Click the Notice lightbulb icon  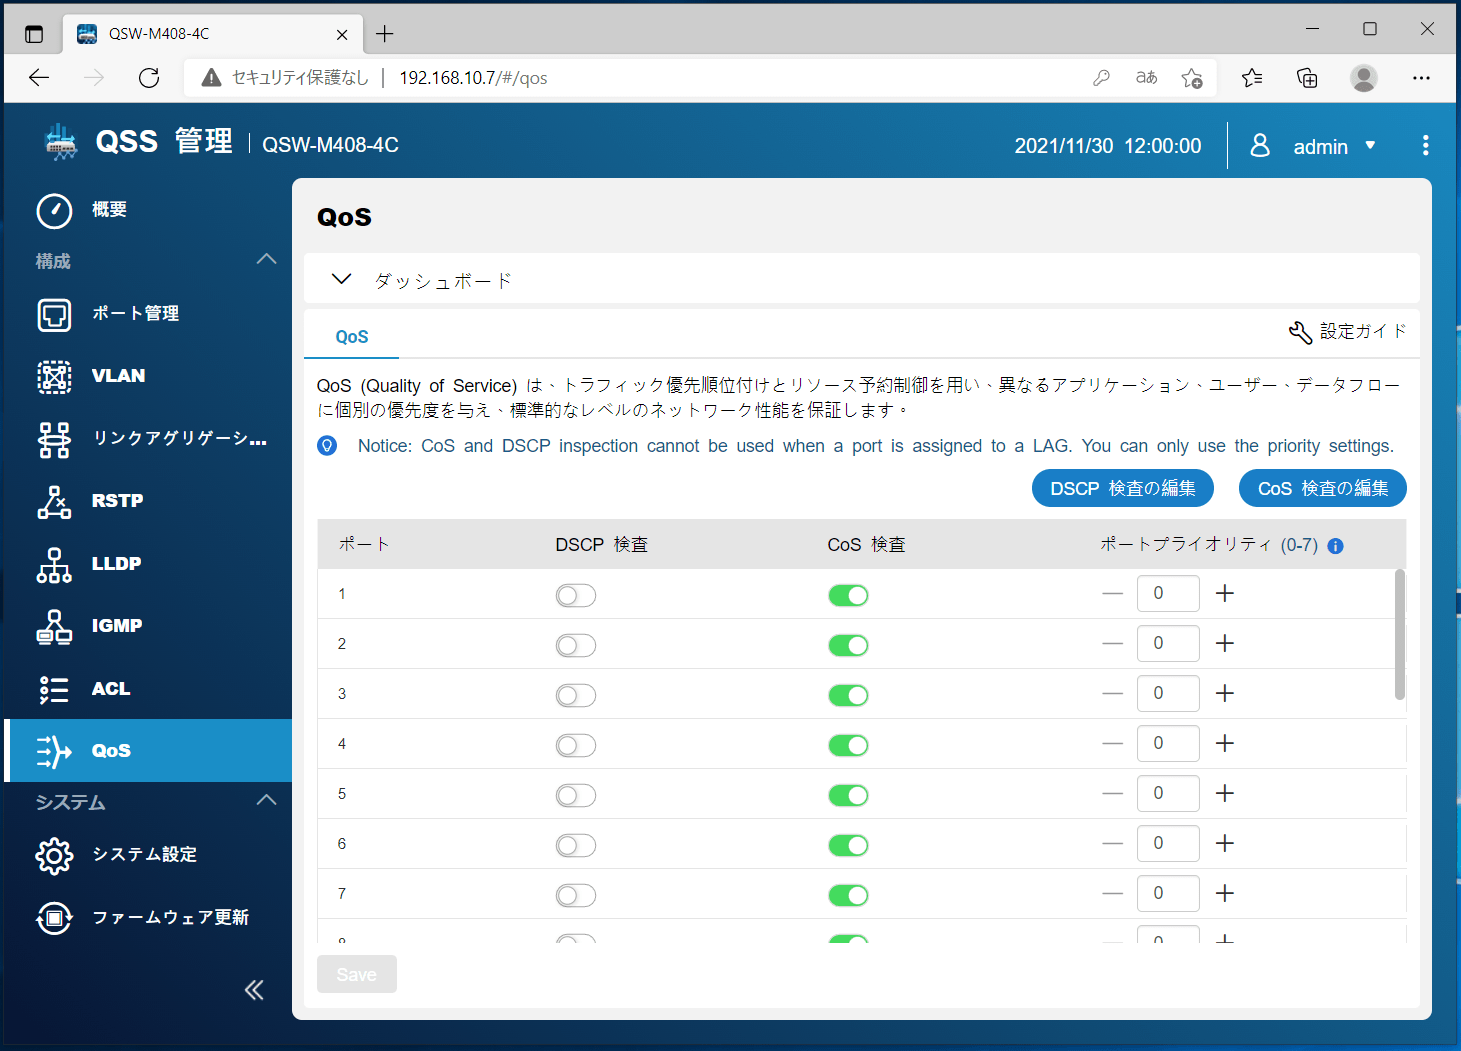click(327, 446)
